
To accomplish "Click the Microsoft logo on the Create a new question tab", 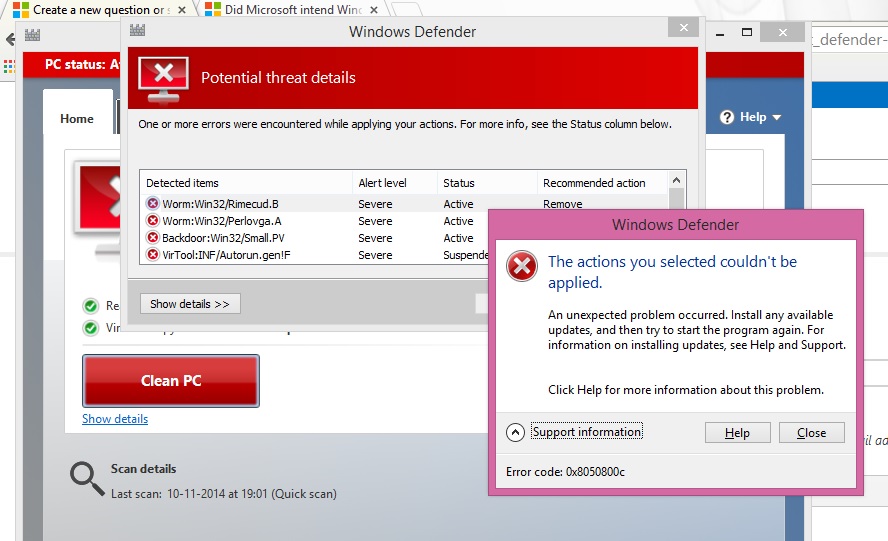I will [20, 10].
